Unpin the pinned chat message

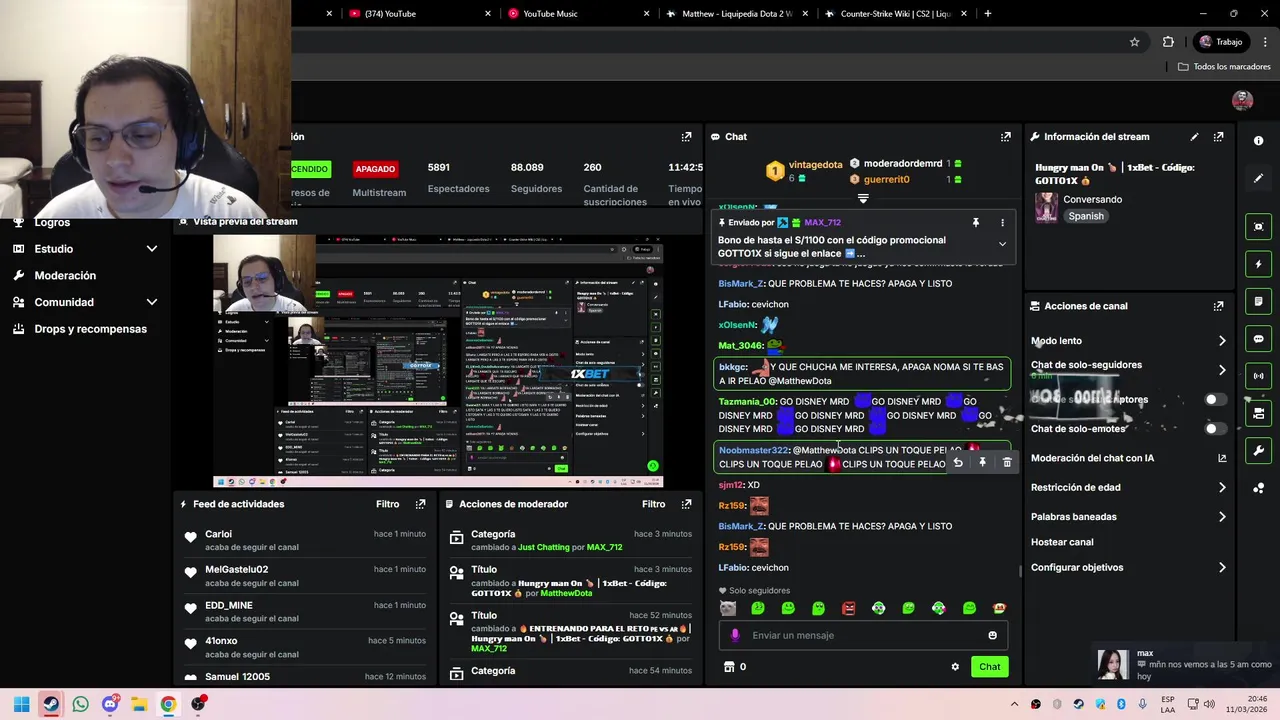point(976,223)
